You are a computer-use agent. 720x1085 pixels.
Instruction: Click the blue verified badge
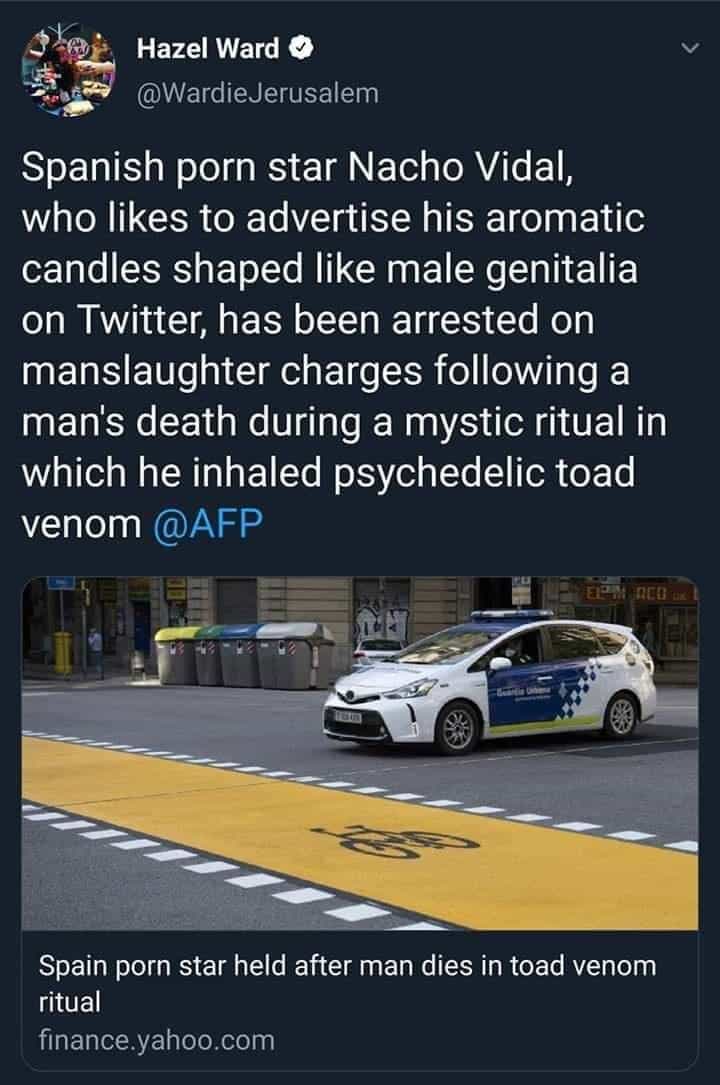[x=302, y=49]
